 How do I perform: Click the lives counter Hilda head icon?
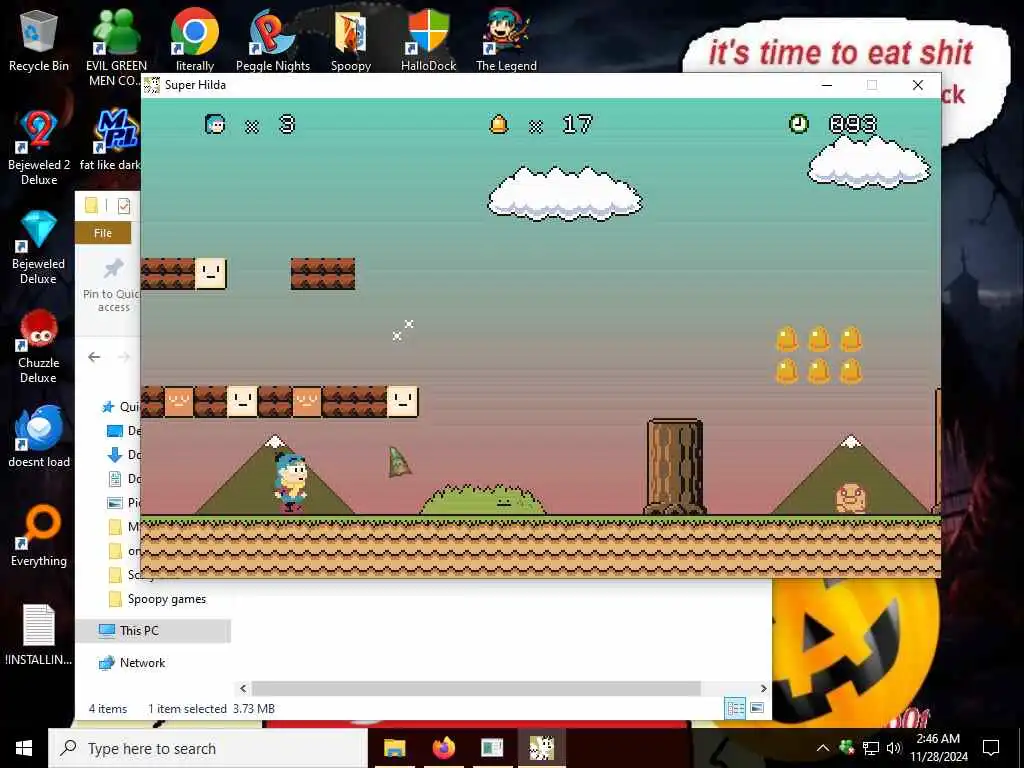[x=216, y=124]
